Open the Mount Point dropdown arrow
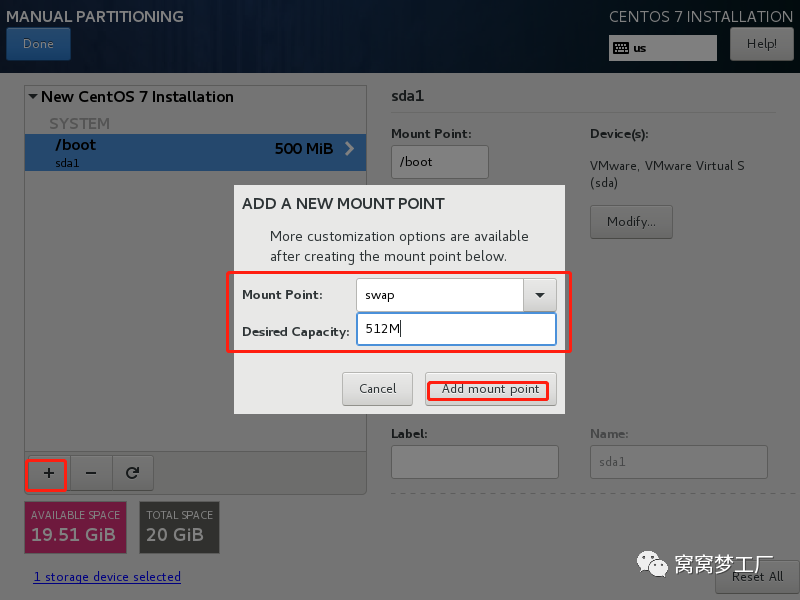This screenshot has width=800, height=600. [540, 295]
